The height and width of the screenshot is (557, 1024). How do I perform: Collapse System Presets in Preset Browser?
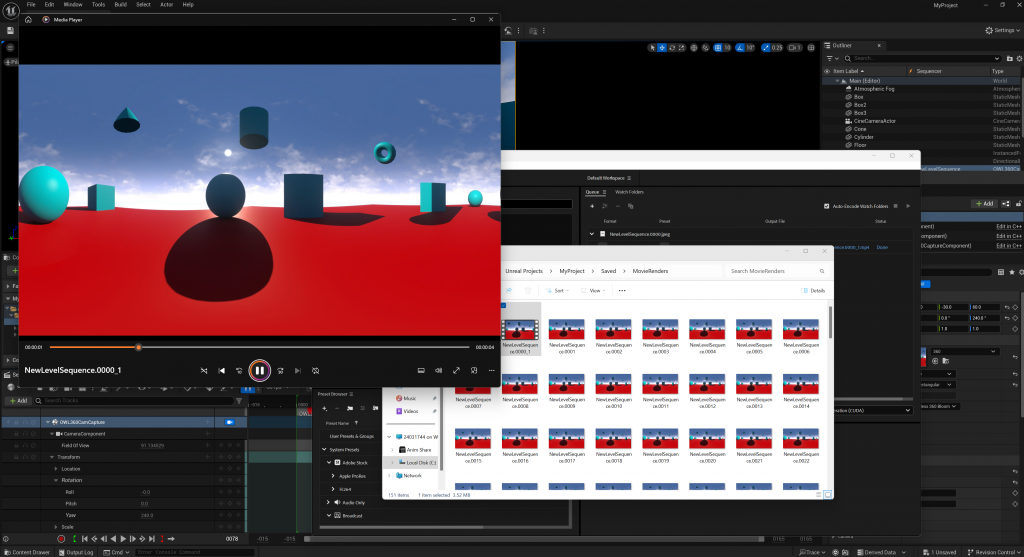tap(324, 449)
